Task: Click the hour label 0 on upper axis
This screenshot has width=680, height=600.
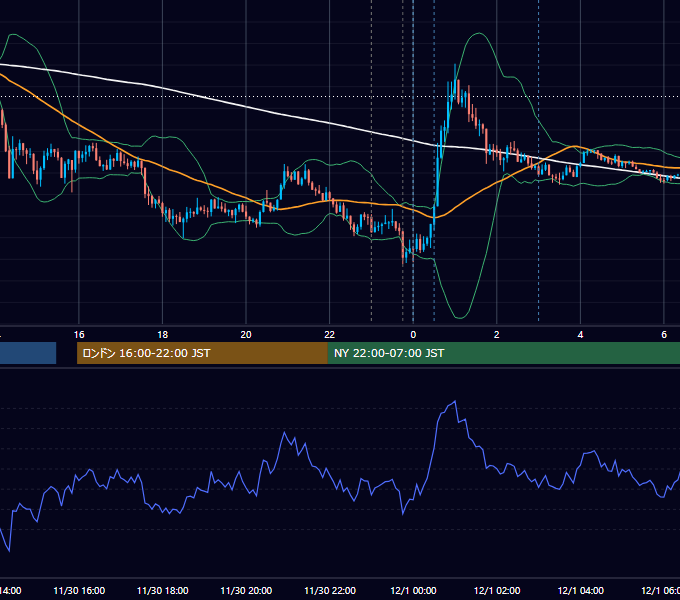Action: pyautogui.click(x=413, y=335)
